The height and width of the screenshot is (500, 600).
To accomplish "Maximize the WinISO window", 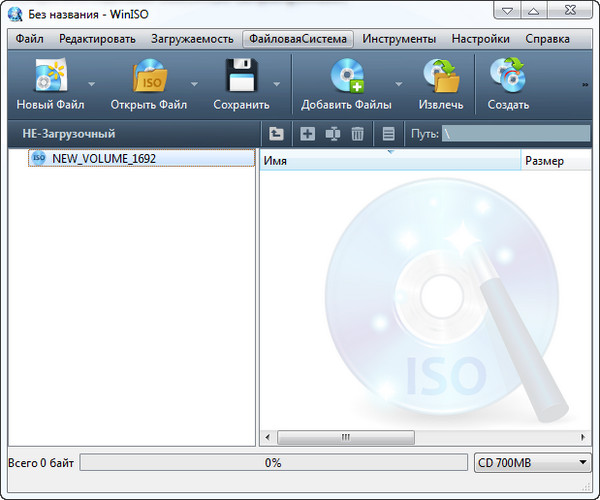I will coord(534,11).
